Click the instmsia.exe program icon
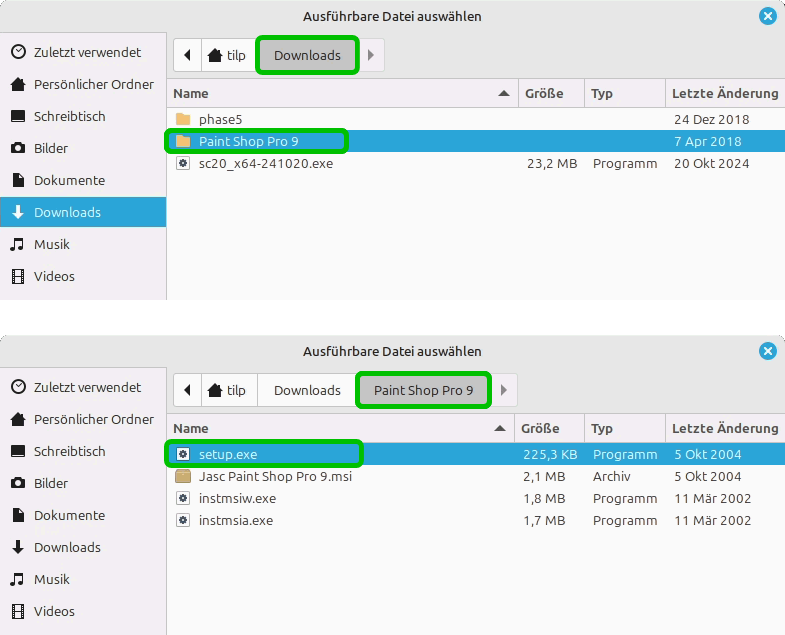 (183, 521)
